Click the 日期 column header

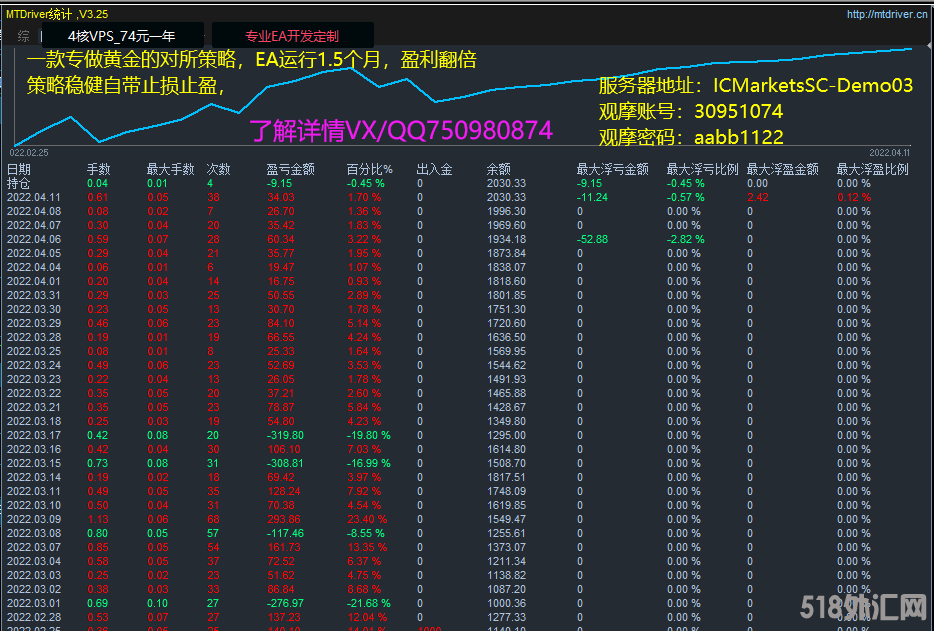pyautogui.click(x=18, y=170)
